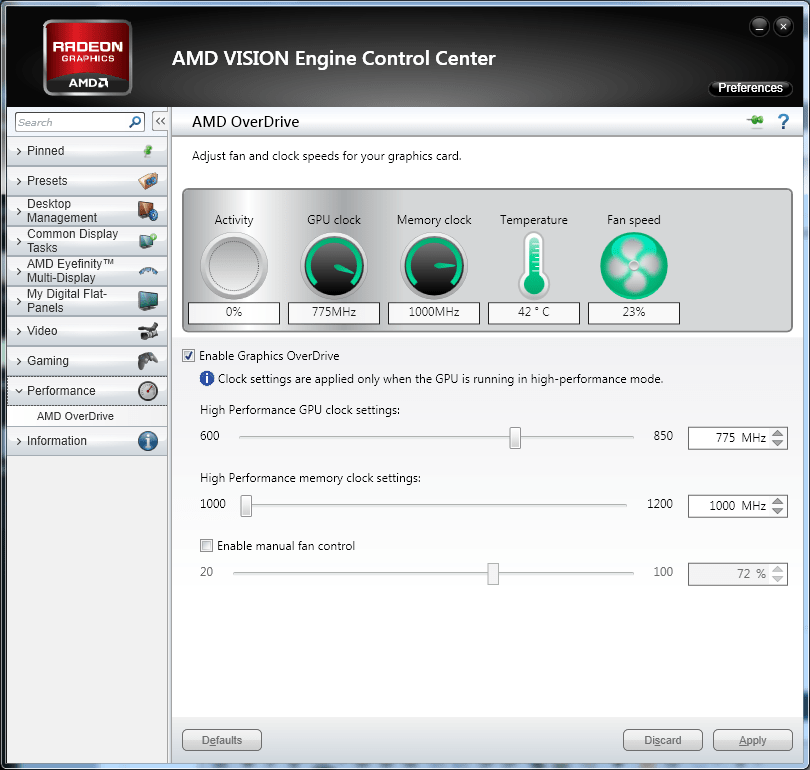Click the Desktop Management icon

click(x=150, y=210)
